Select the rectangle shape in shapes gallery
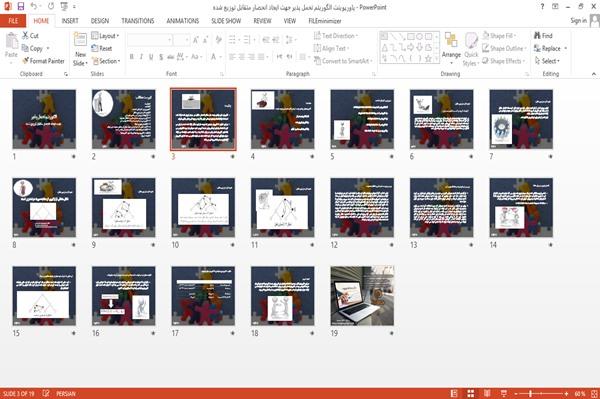The height and width of the screenshot is (399, 600). 411,37
